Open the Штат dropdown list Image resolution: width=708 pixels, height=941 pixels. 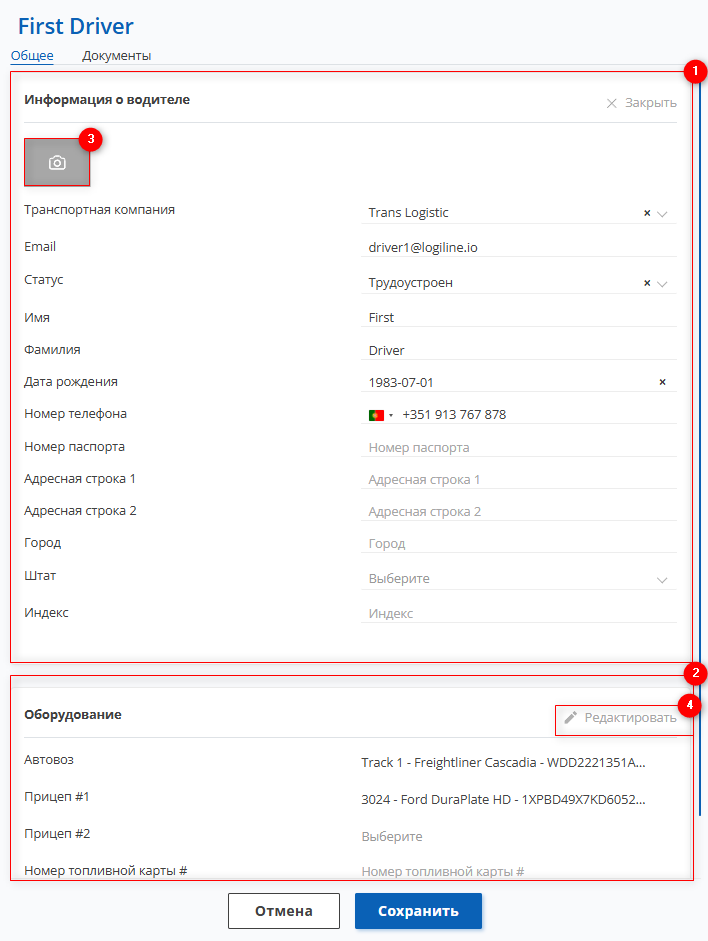point(662,580)
